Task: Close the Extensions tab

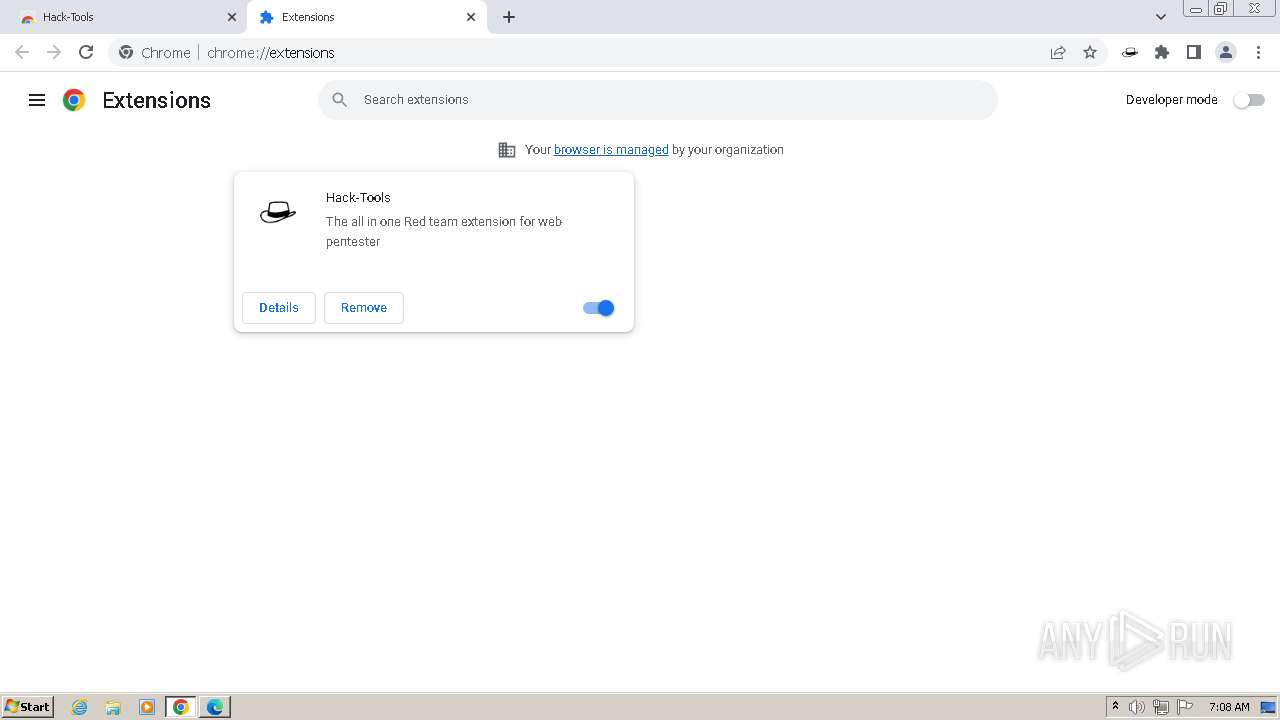Action: (471, 17)
